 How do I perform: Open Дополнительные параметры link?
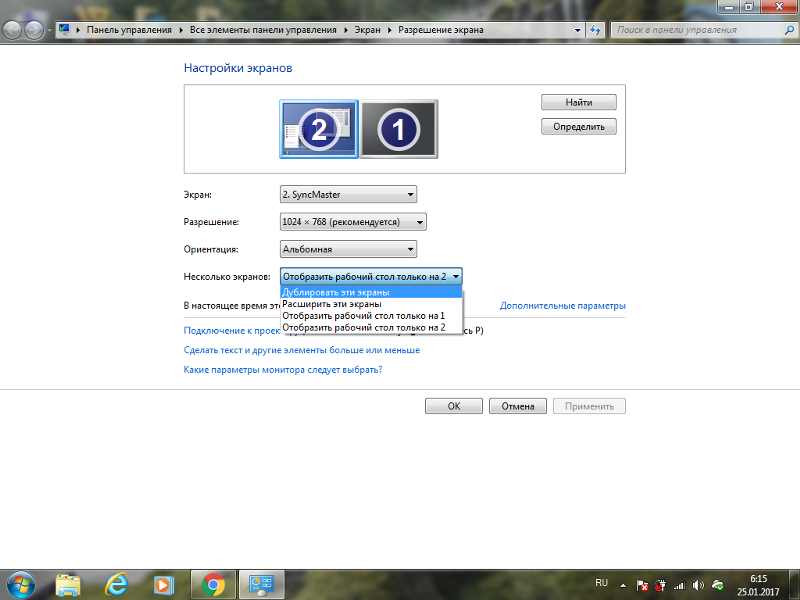click(x=562, y=306)
